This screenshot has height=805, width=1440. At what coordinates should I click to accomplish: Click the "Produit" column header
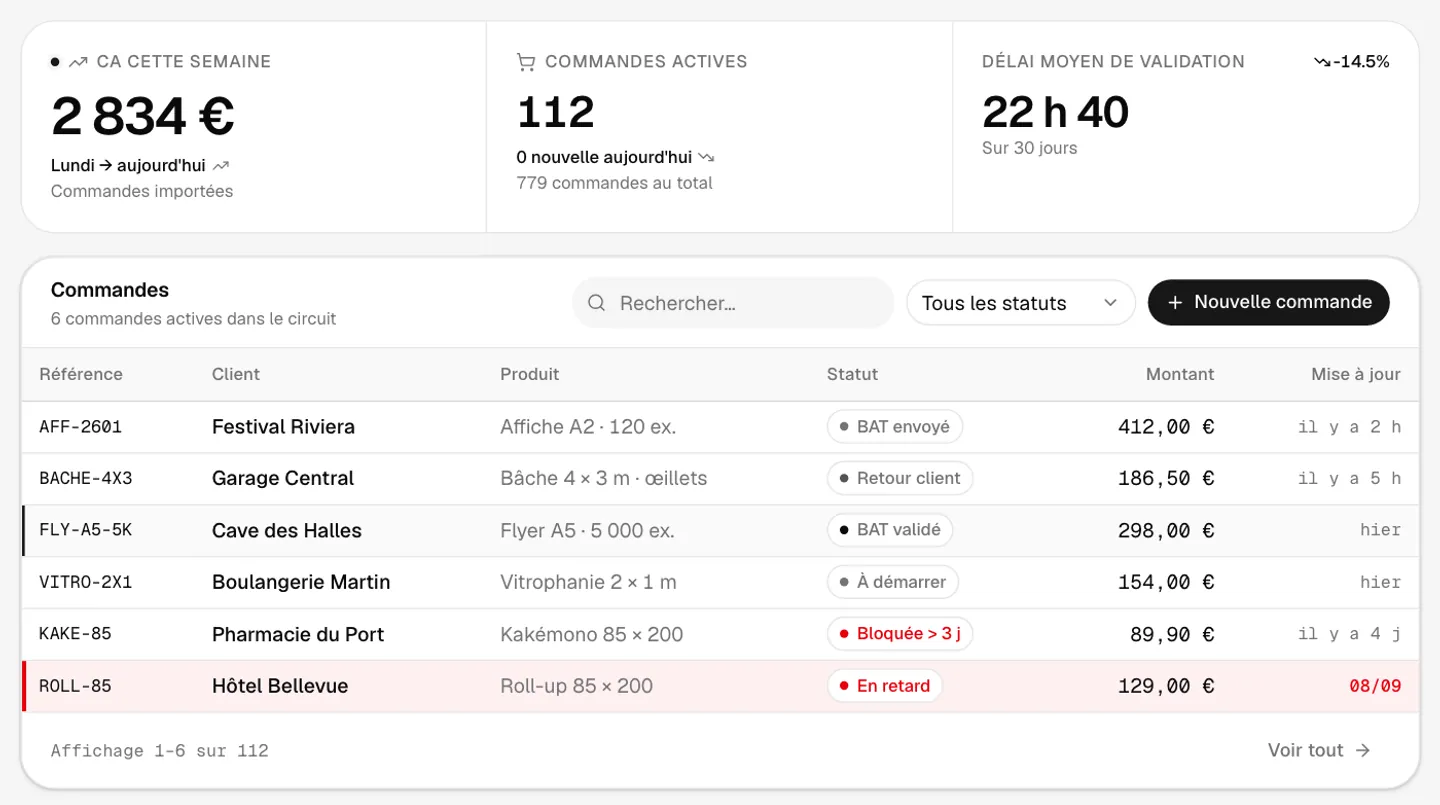click(x=530, y=374)
